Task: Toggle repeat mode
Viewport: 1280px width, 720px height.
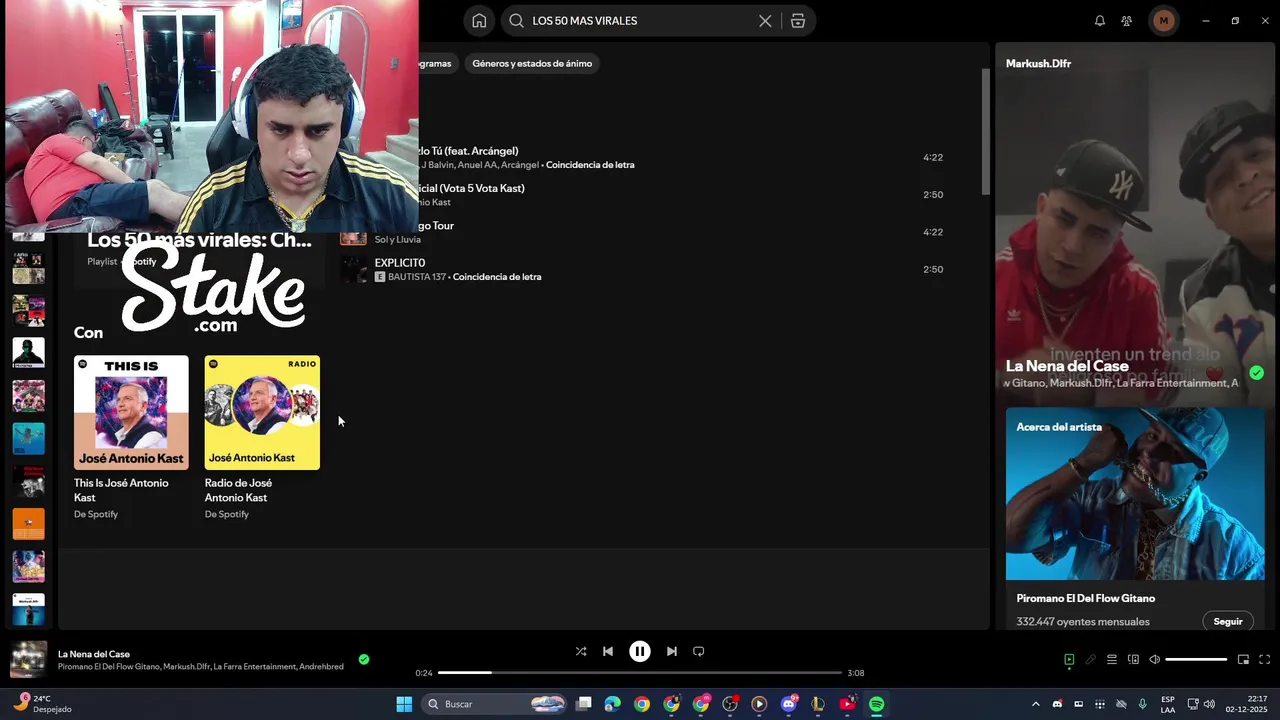Action: [699, 651]
